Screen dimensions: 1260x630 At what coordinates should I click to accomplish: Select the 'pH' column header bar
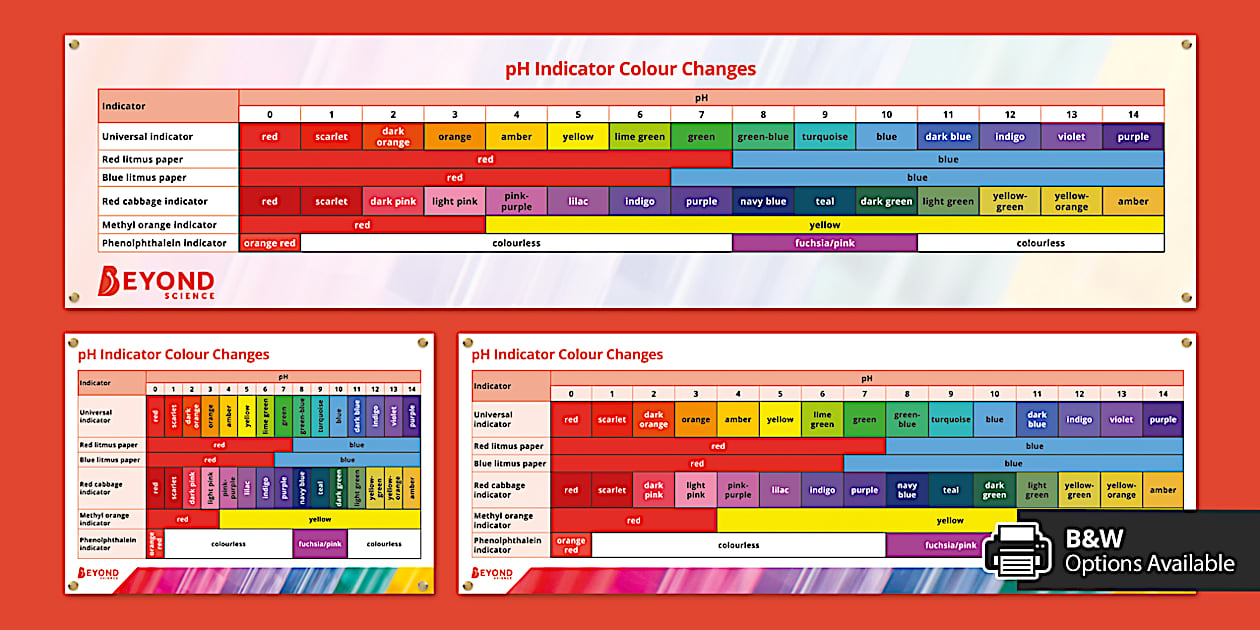pyautogui.click(x=700, y=97)
